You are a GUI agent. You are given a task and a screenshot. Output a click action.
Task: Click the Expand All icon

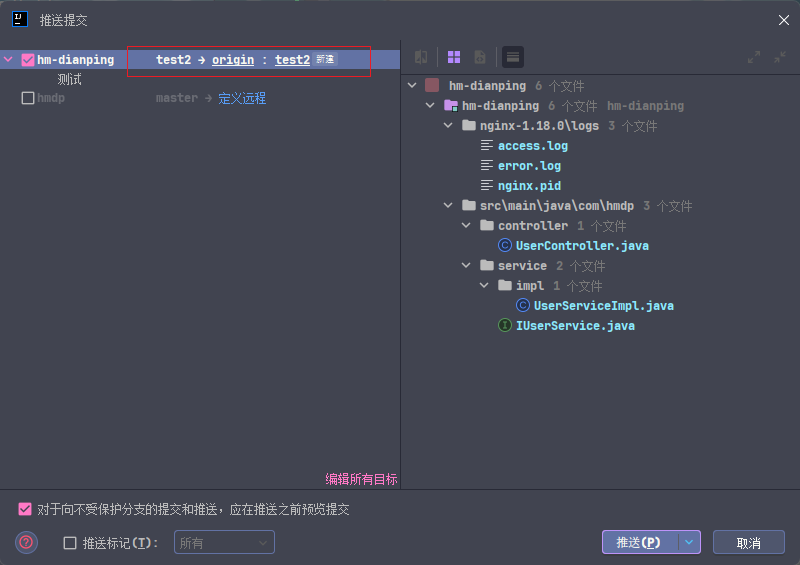click(x=754, y=58)
